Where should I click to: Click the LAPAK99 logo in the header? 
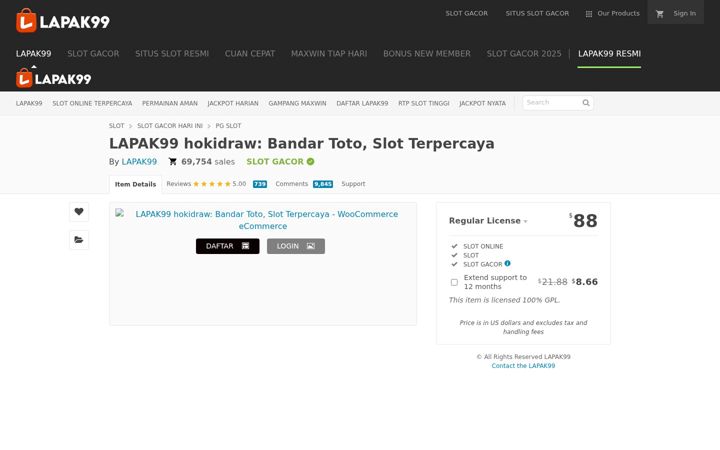(63, 21)
